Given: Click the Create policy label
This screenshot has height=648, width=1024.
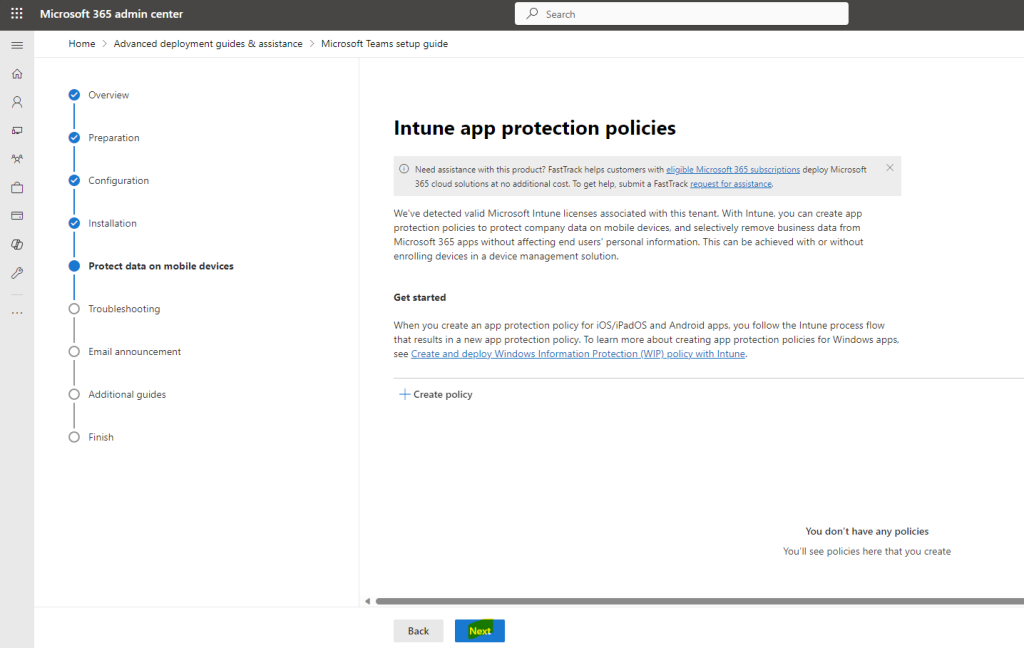Looking at the screenshot, I should pyautogui.click(x=443, y=395).
